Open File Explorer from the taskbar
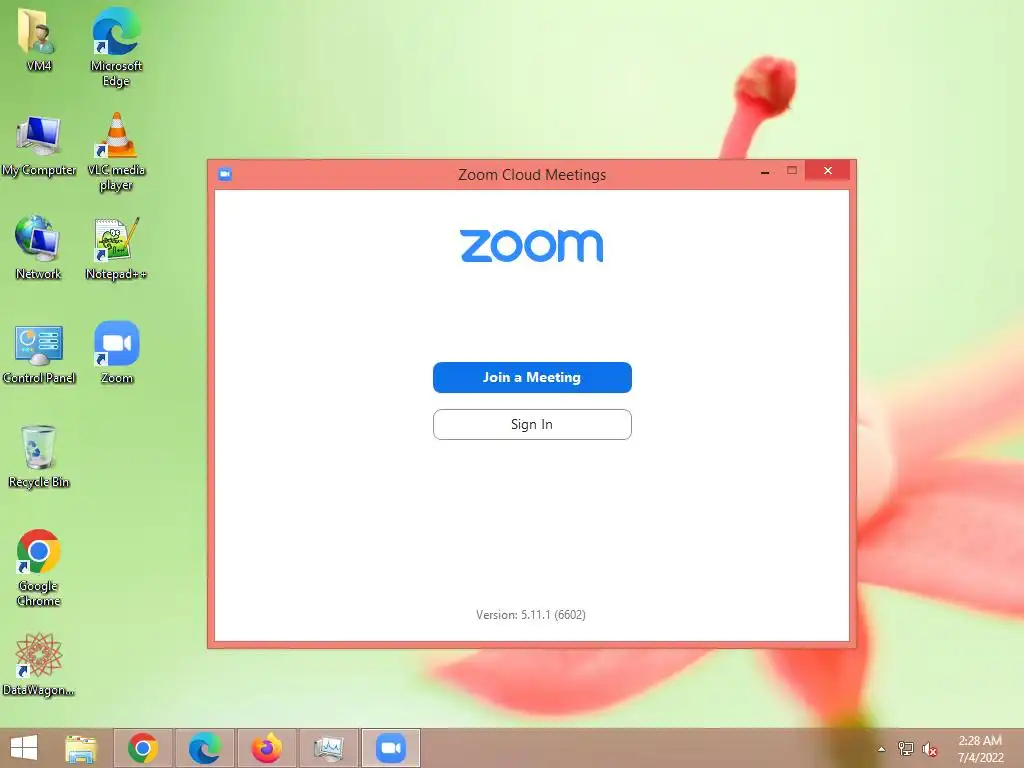 pyautogui.click(x=81, y=748)
